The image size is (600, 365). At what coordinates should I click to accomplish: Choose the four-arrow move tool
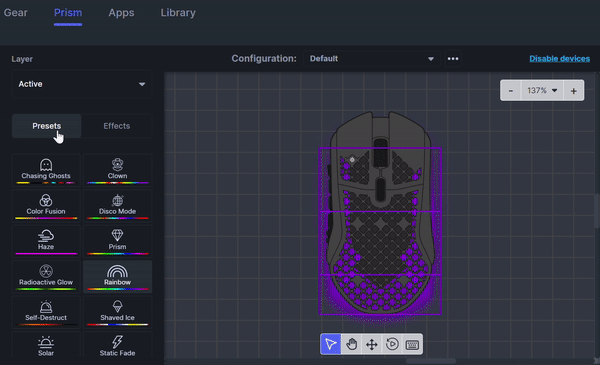click(x=372, y=344)
